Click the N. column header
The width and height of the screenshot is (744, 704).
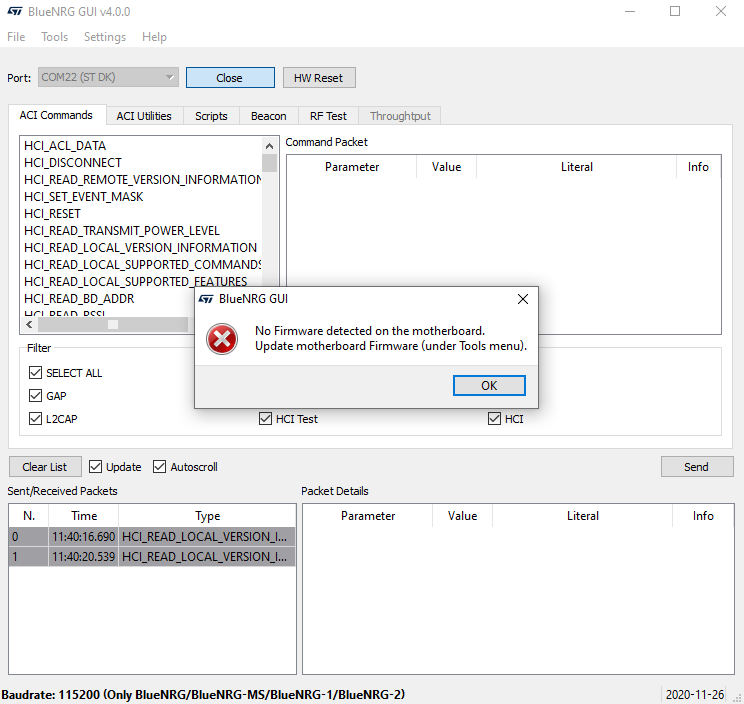tap(29, 516)
